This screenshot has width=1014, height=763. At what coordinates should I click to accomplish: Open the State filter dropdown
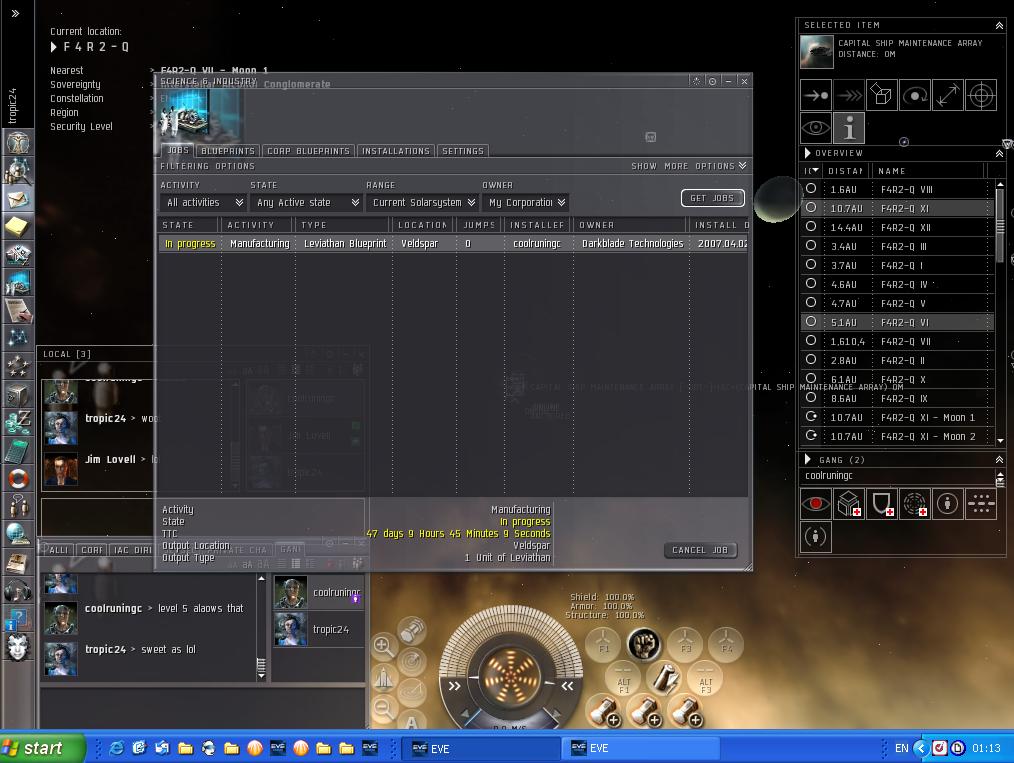coord(307,202)
